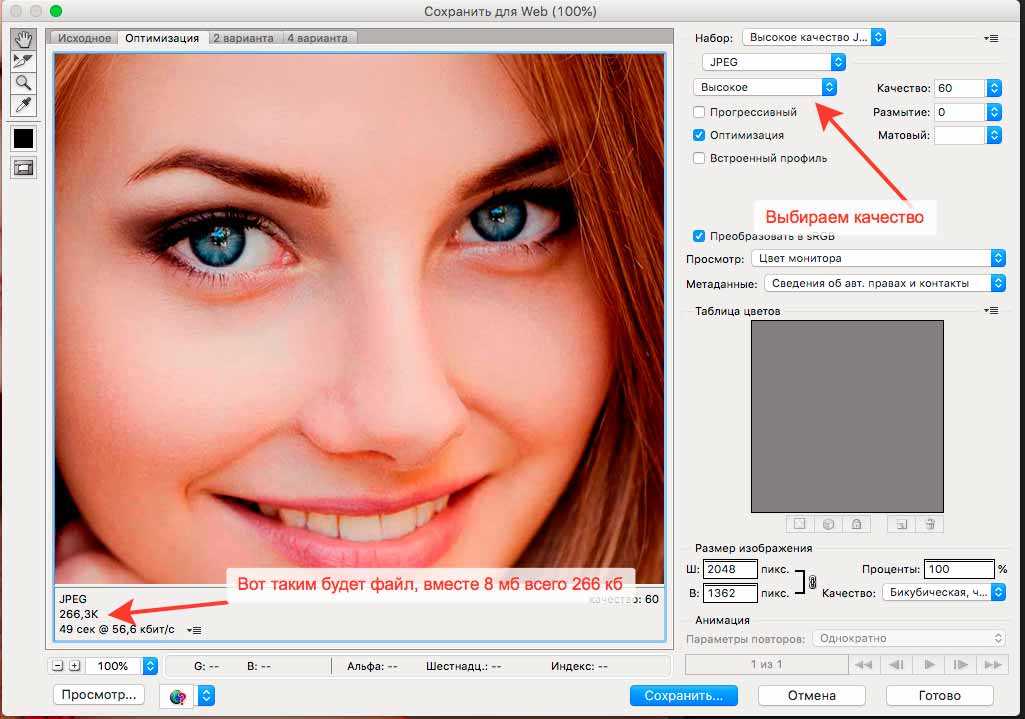
Task: Click the 49 сек @ 56,6 кбит/с text
Action: point(117,629)
